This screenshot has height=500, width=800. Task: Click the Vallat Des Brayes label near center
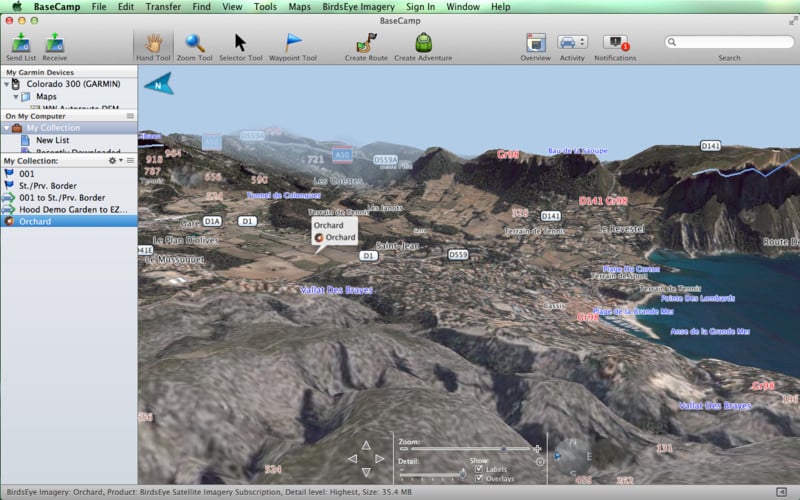click(x=336, y=290)
